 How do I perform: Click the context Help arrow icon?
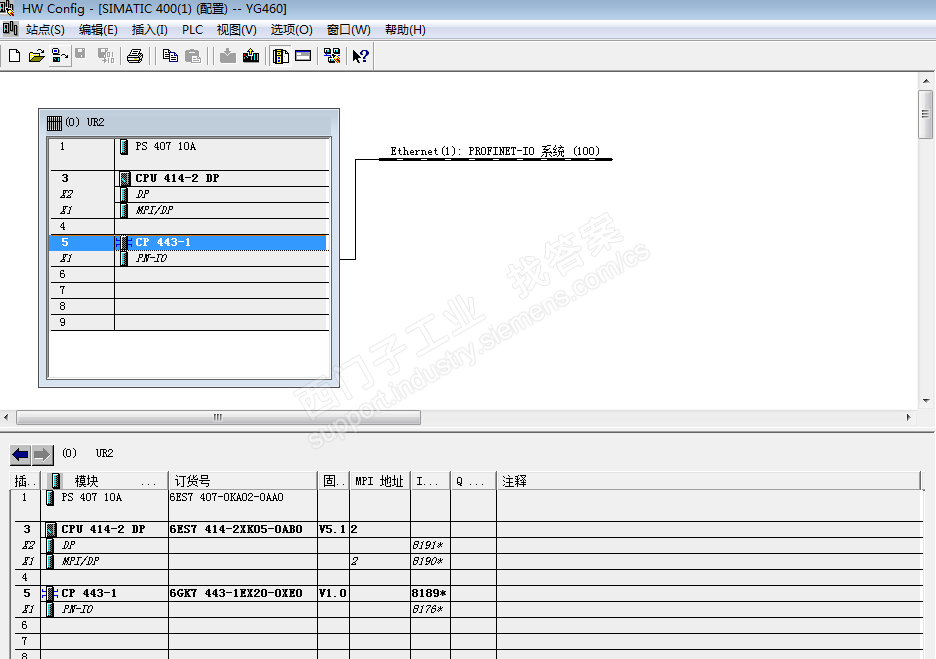[361, 56]
